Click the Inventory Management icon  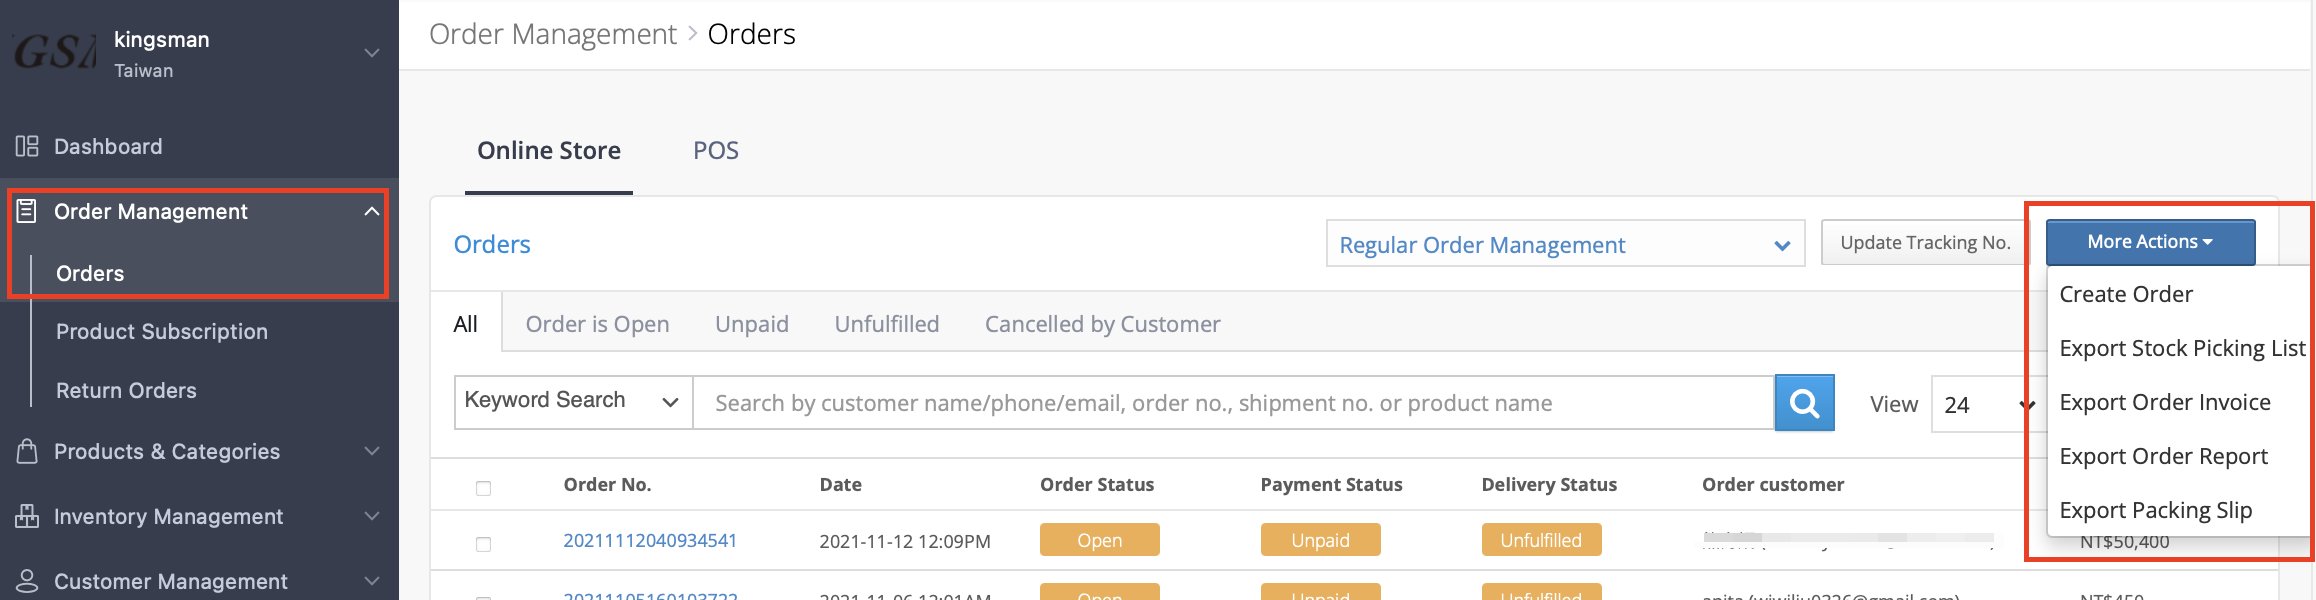[x=27, y=516]
